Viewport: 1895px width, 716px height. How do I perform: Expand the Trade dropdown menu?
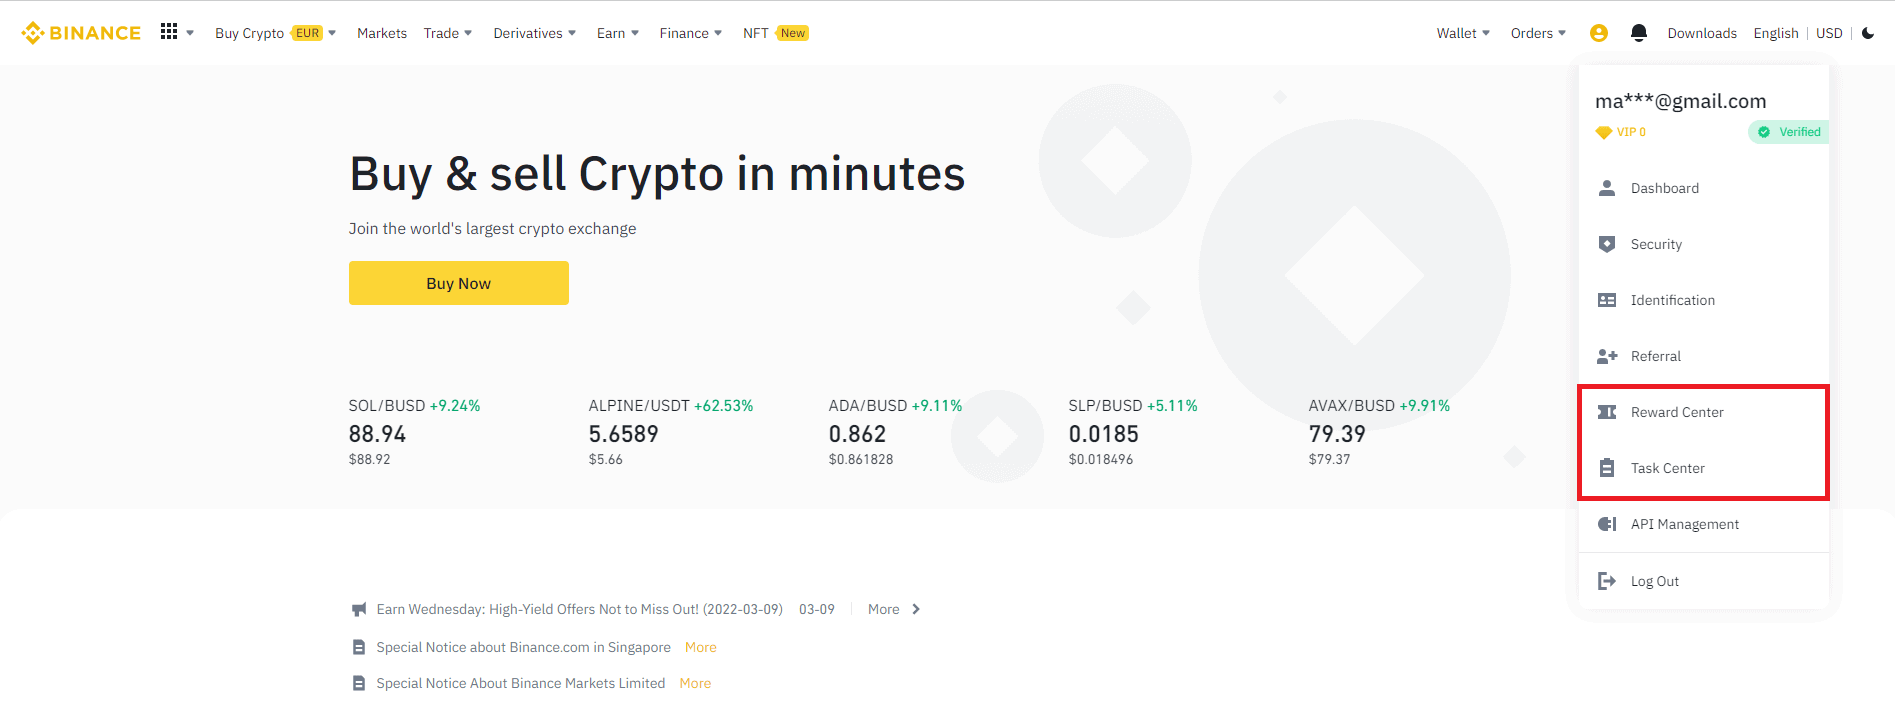point(447,33)
